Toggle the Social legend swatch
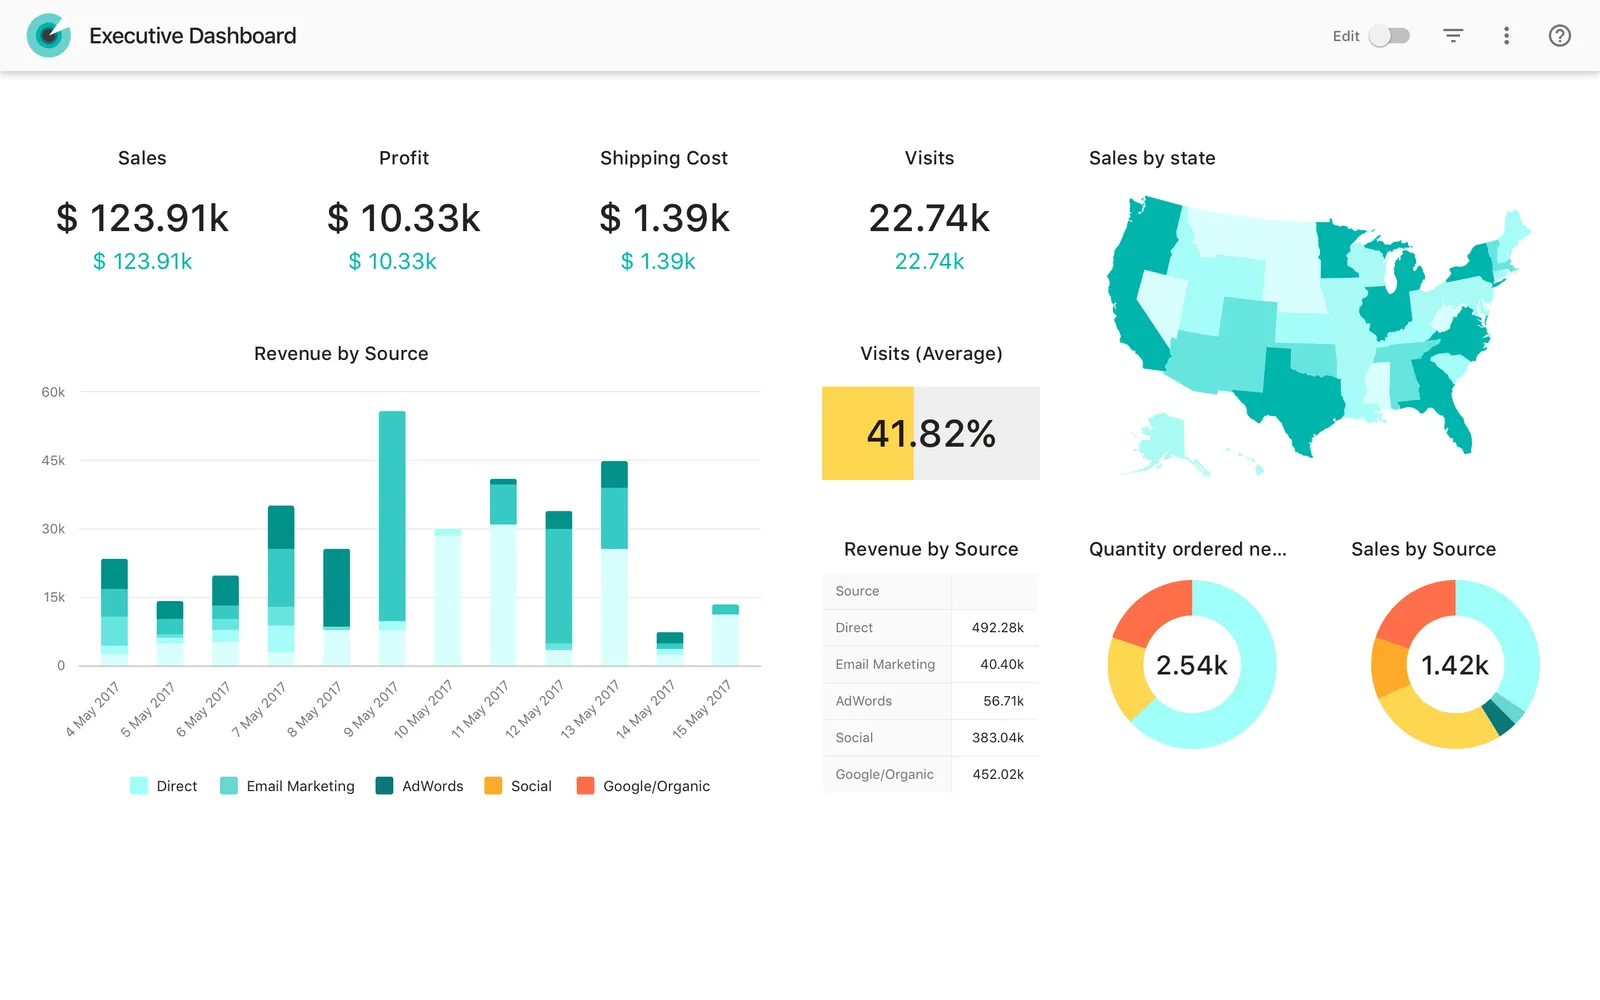Viewport: 1600px width, 1000px height. [493, 786]
